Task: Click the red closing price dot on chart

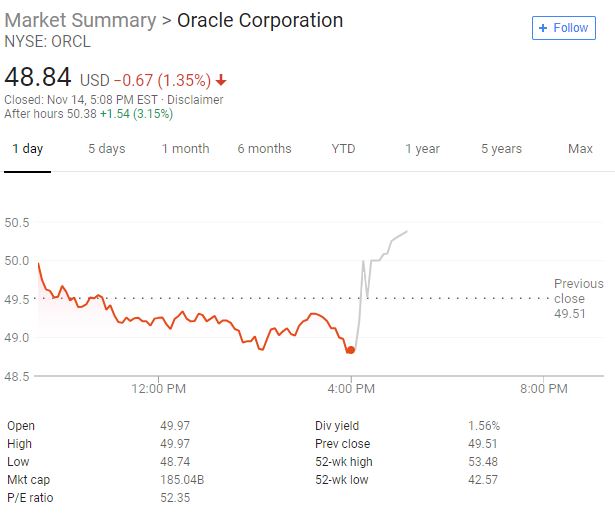Action: (x=351, y=350)
